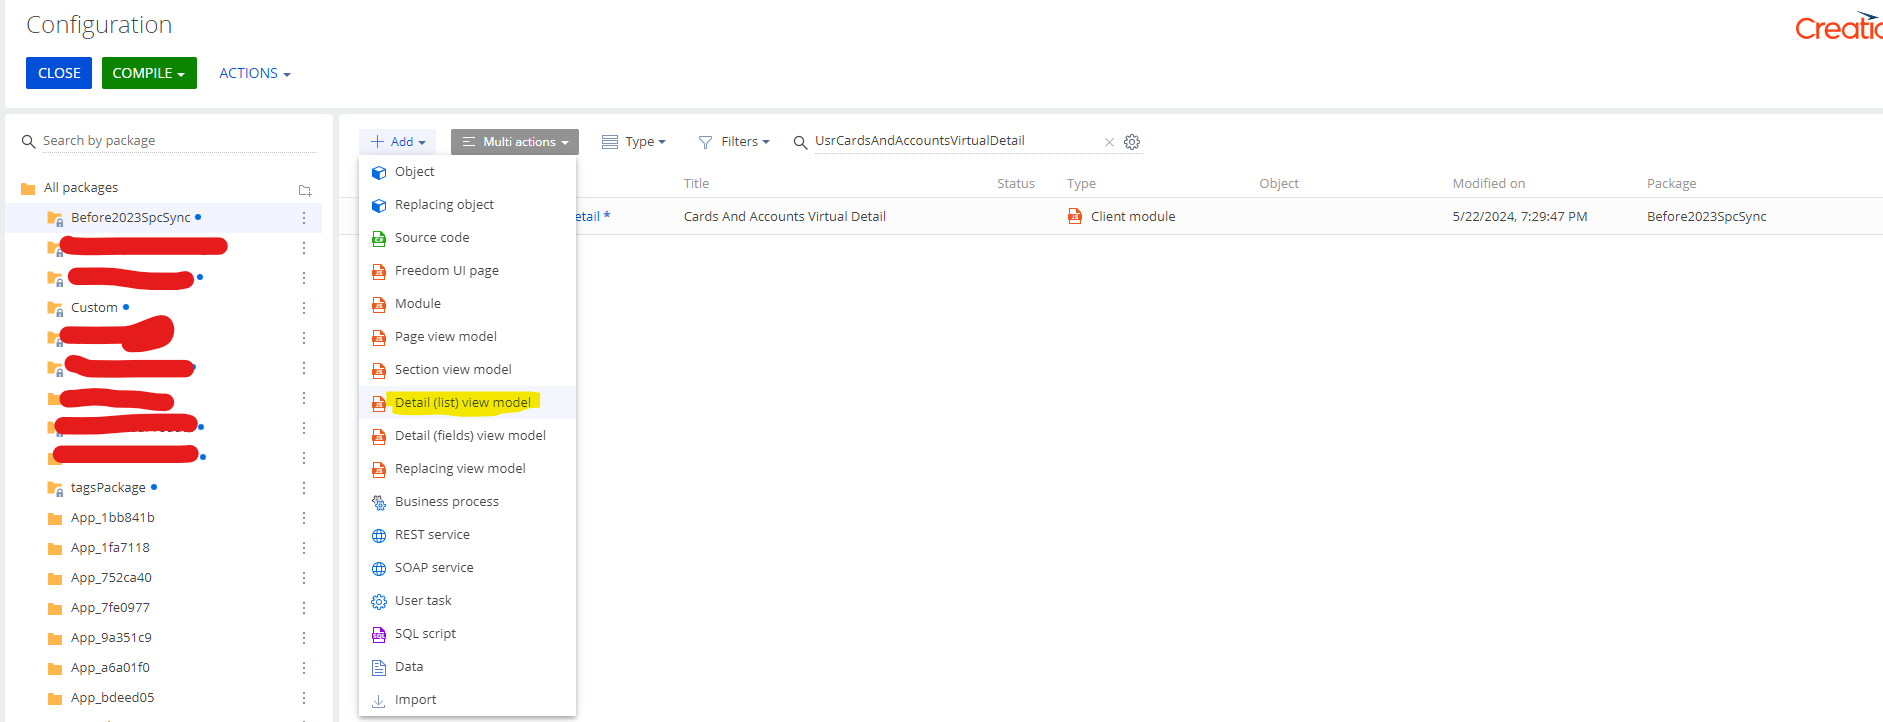The height and width of the screenshot is (722, 1883).
Task: Click the new package folder icon beside All packages
Action: tap(305, 189)
